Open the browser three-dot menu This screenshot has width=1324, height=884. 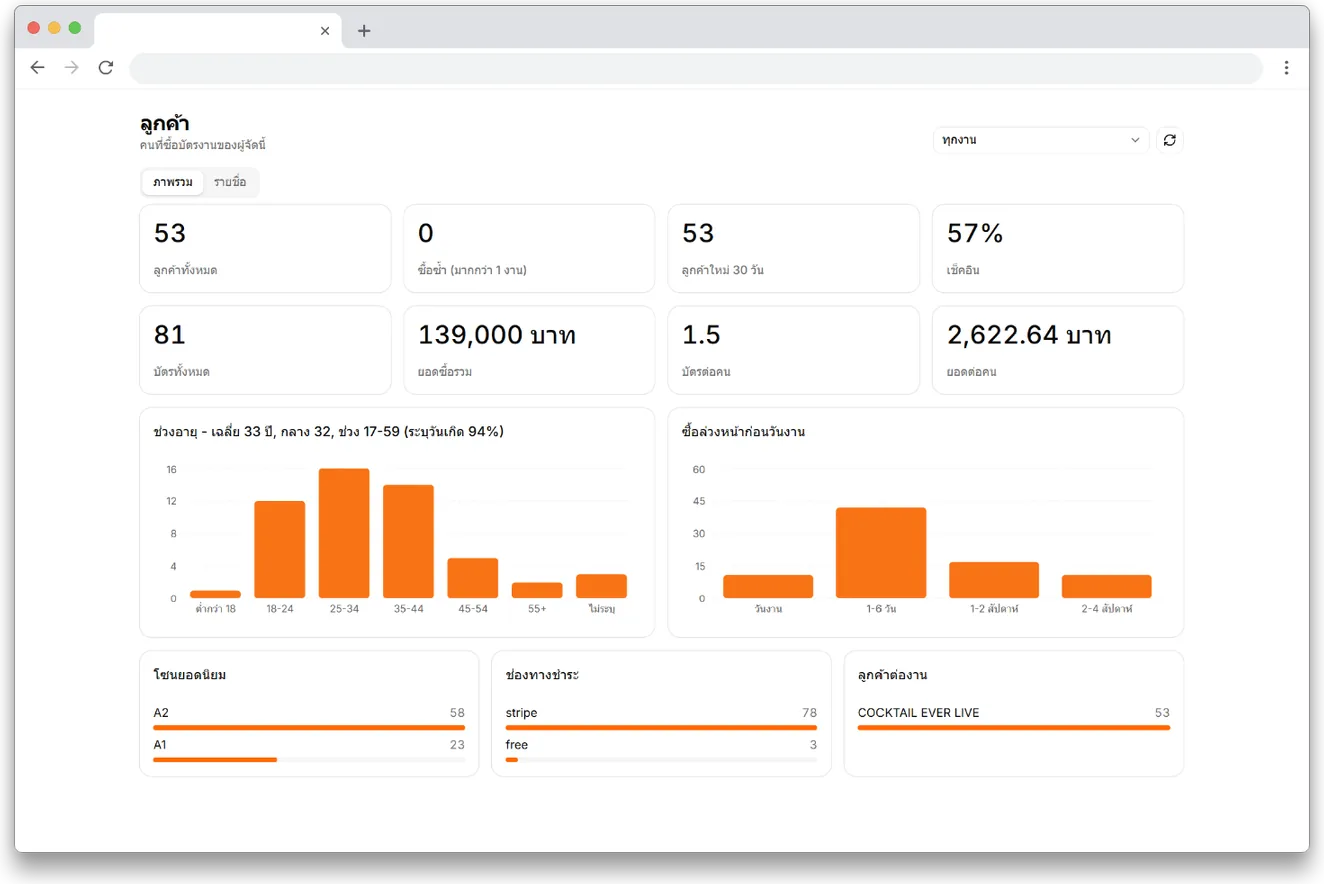point(1286,67)
